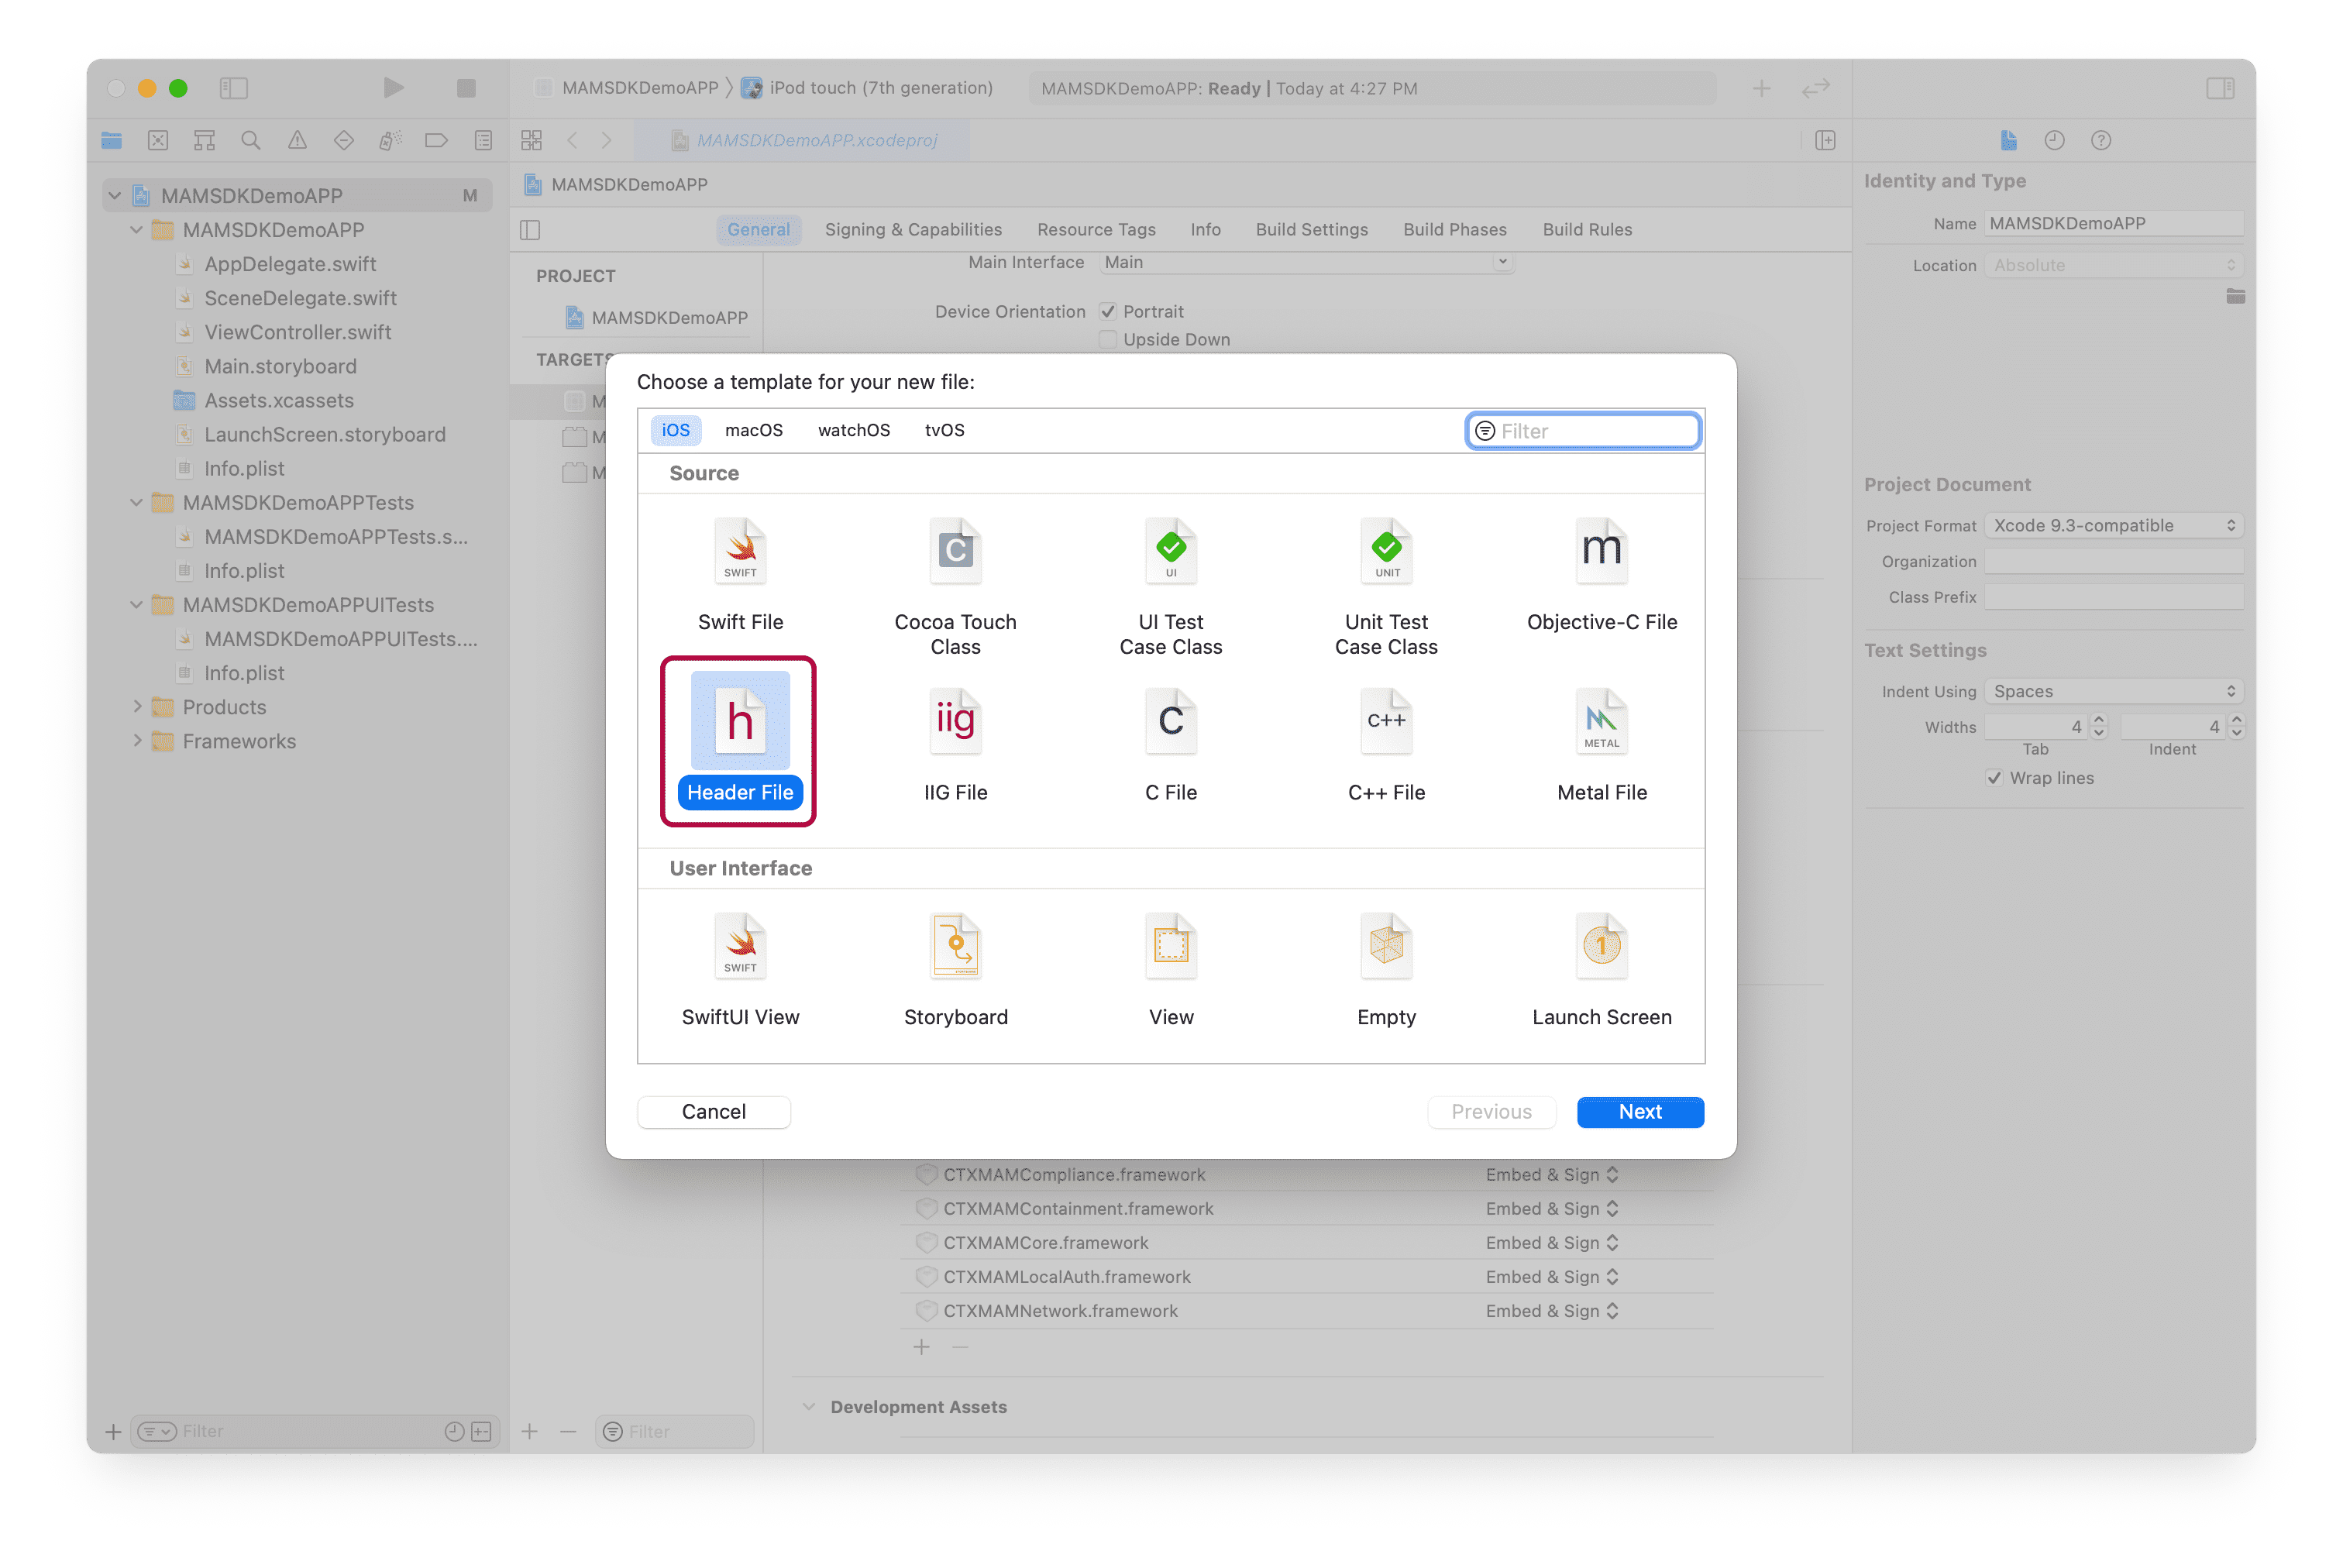
Task: Select the Objective-C File template
Action: point(1601,551)
